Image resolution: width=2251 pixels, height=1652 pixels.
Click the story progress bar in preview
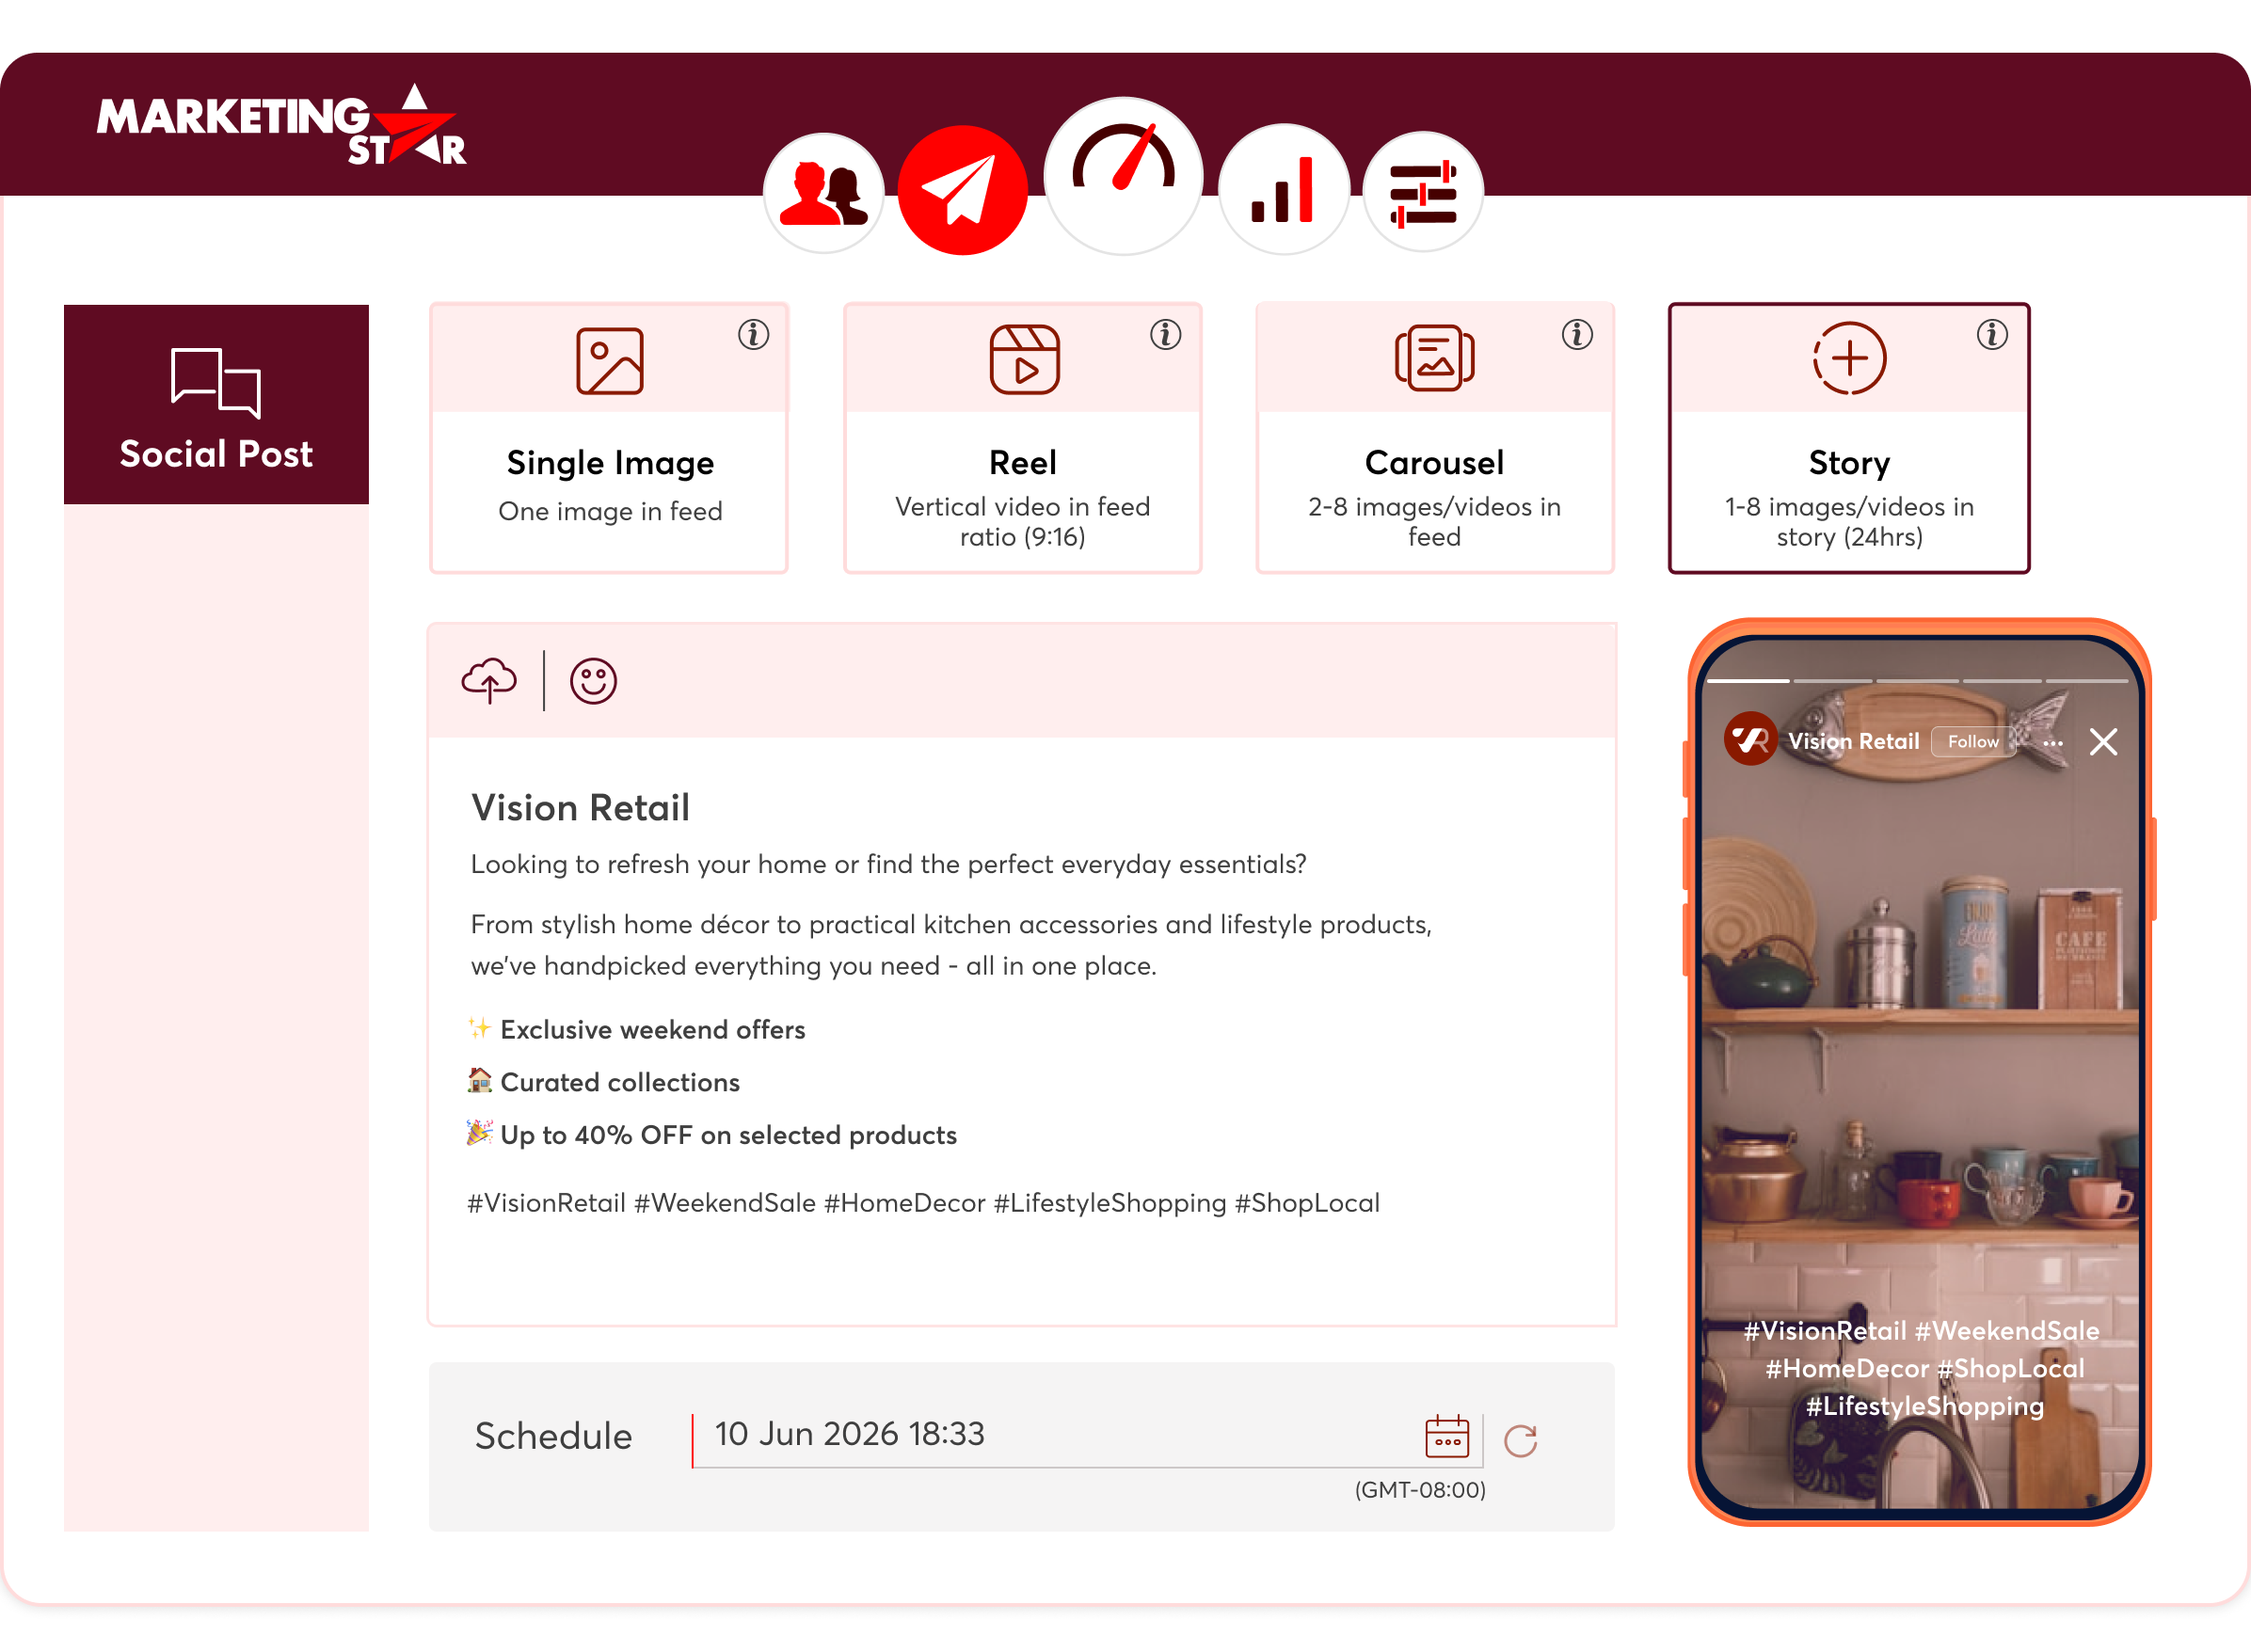point(1917,681)
